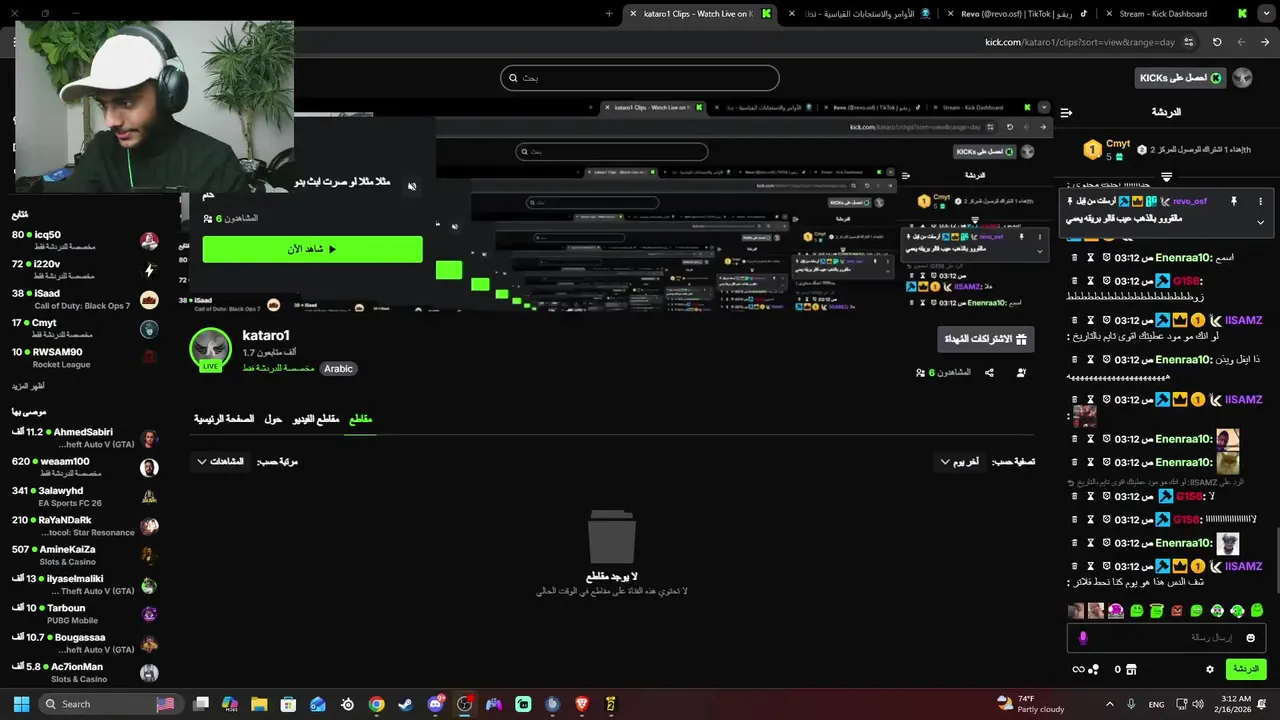
Task: Open Cmyt channel in sidebar
Action: point(85,328)
